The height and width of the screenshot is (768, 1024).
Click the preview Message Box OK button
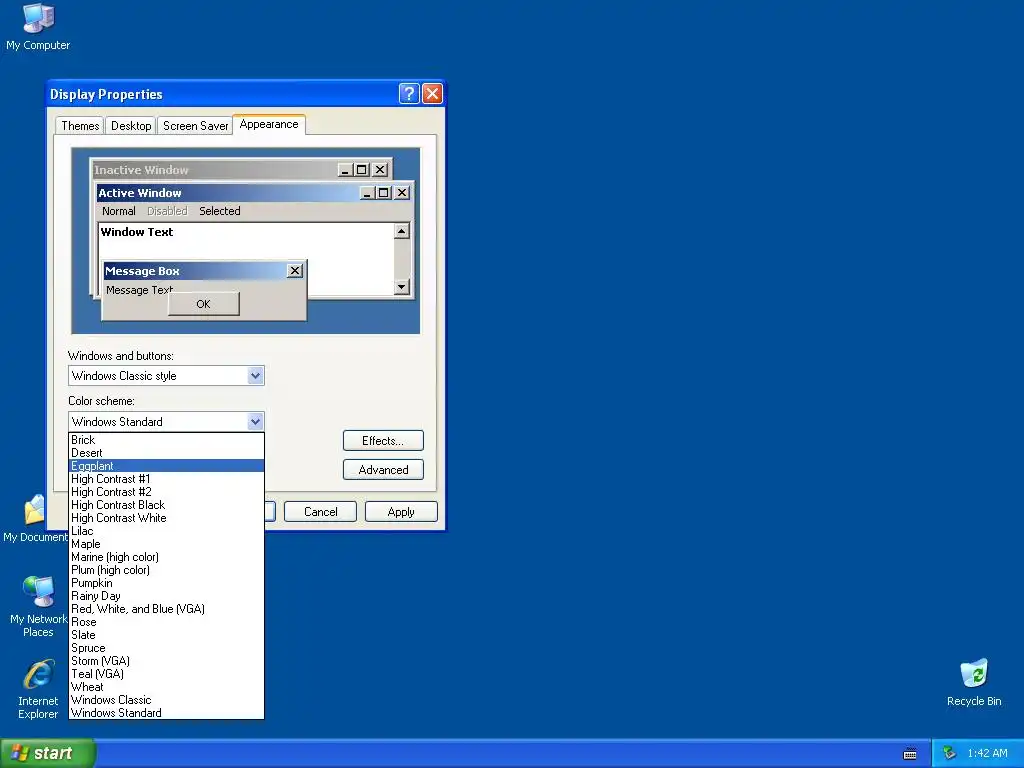203,304
